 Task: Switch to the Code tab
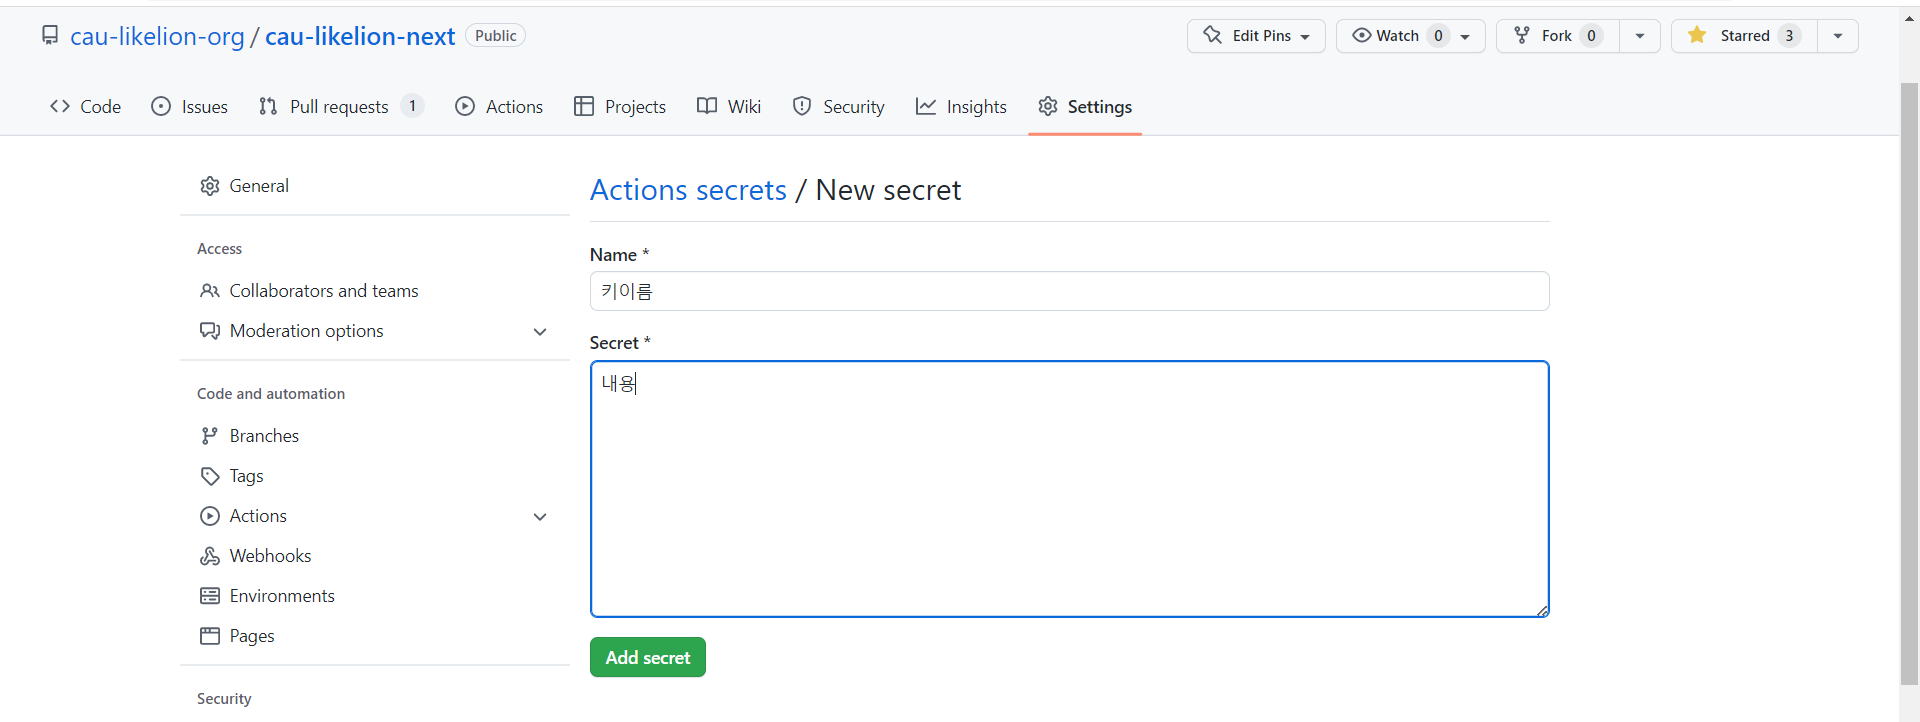tap(85, 106)
